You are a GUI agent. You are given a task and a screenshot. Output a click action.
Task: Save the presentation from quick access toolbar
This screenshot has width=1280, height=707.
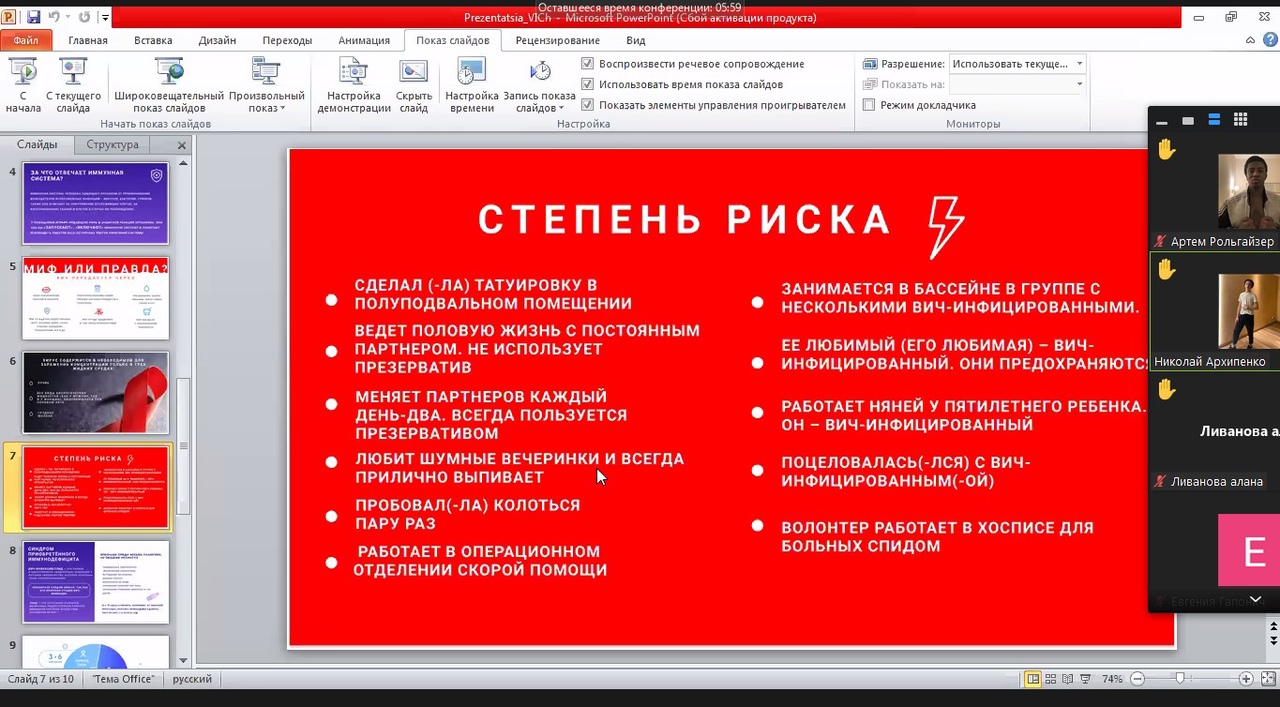[33, 17]
